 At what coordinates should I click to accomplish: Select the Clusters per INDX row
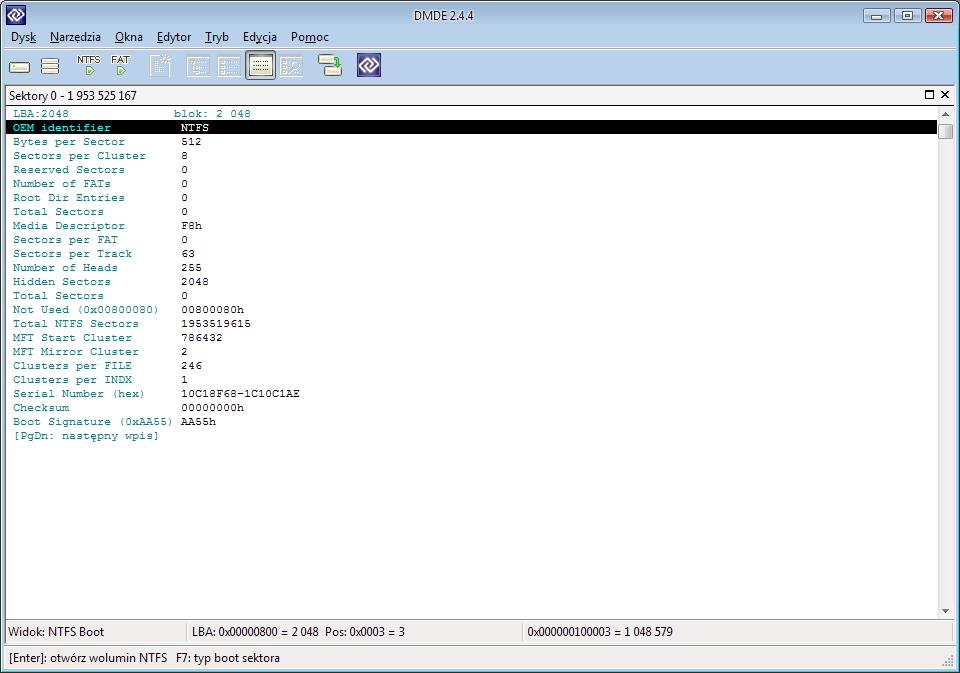[471, 380]
